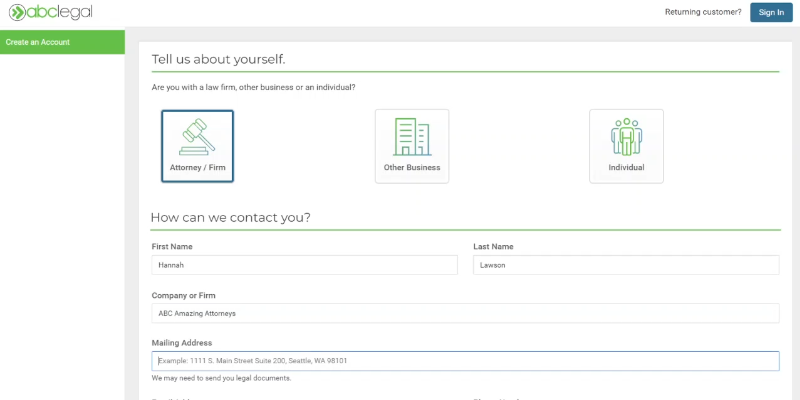800x400 pixels.
Task: Click the Mailing Address input field
Action: [x=465, y=361]
